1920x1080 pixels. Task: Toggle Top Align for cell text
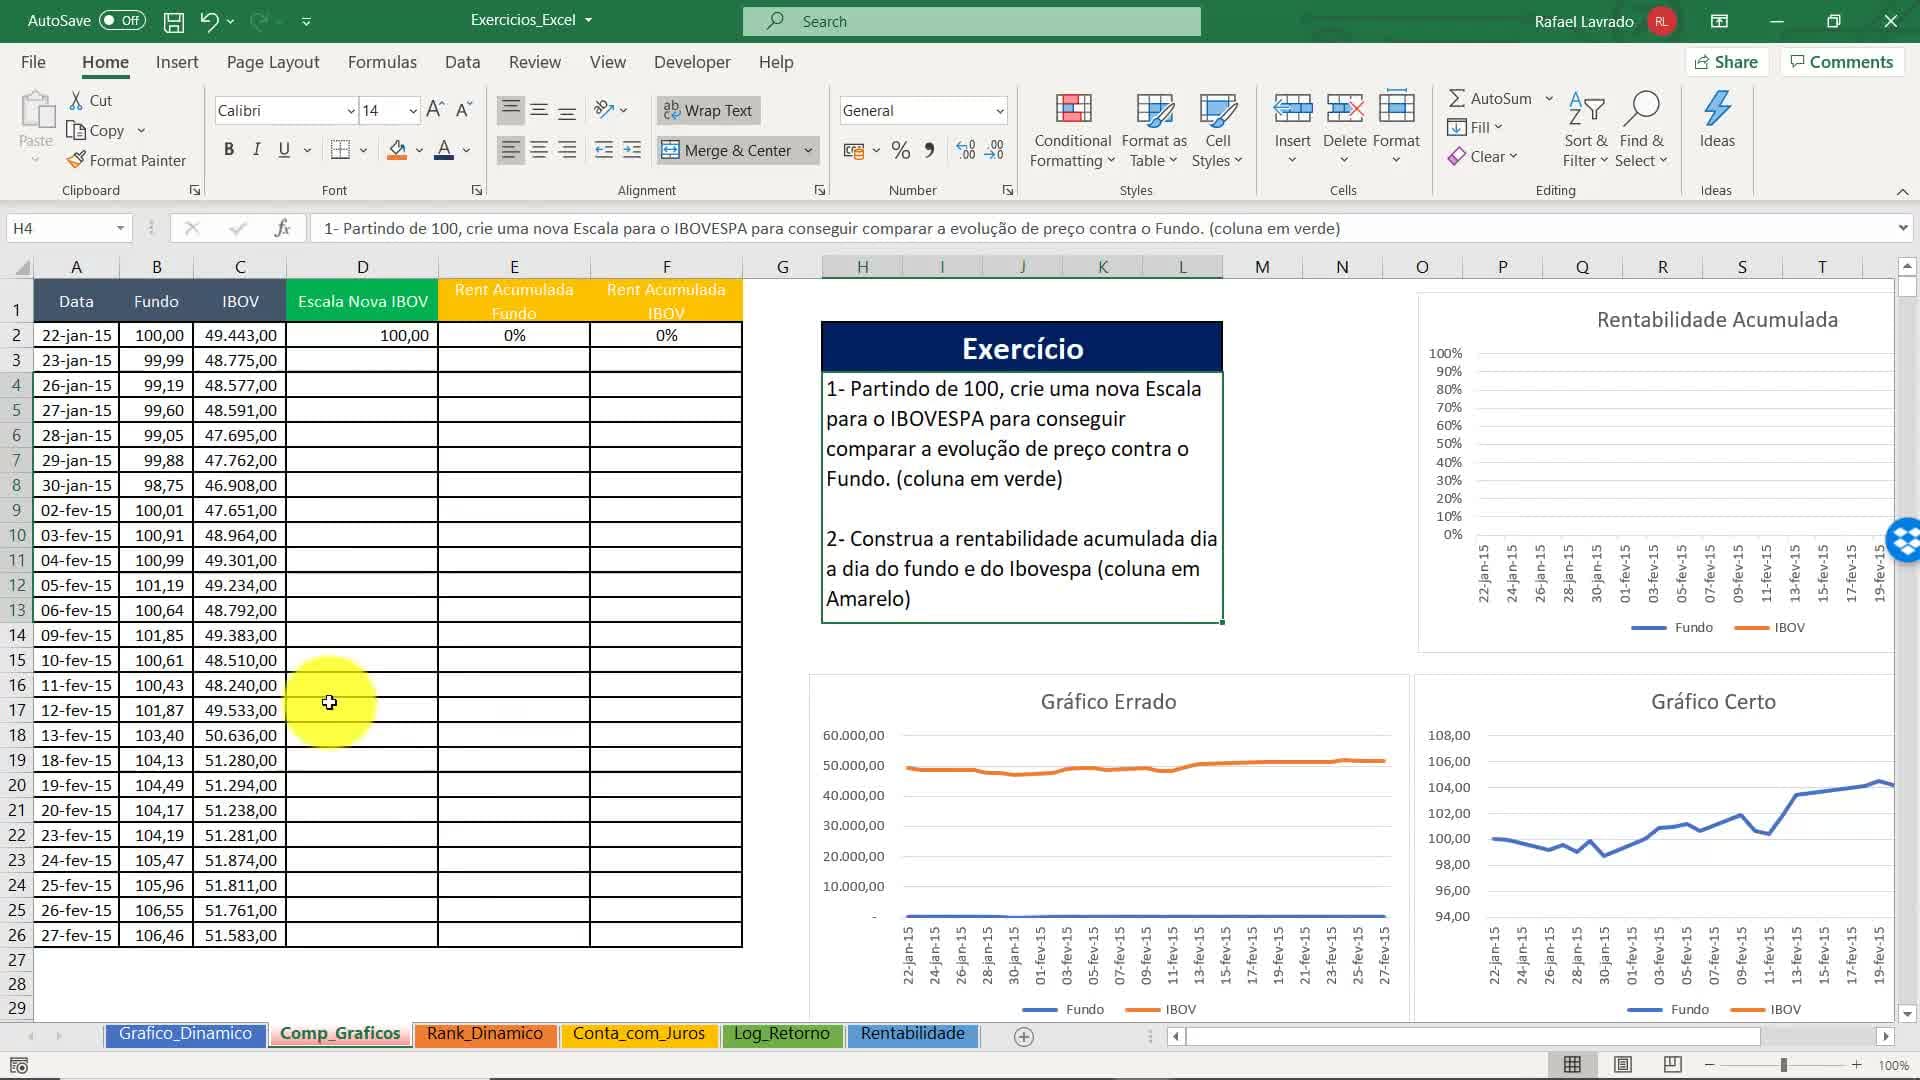click(x=511, y=110)
